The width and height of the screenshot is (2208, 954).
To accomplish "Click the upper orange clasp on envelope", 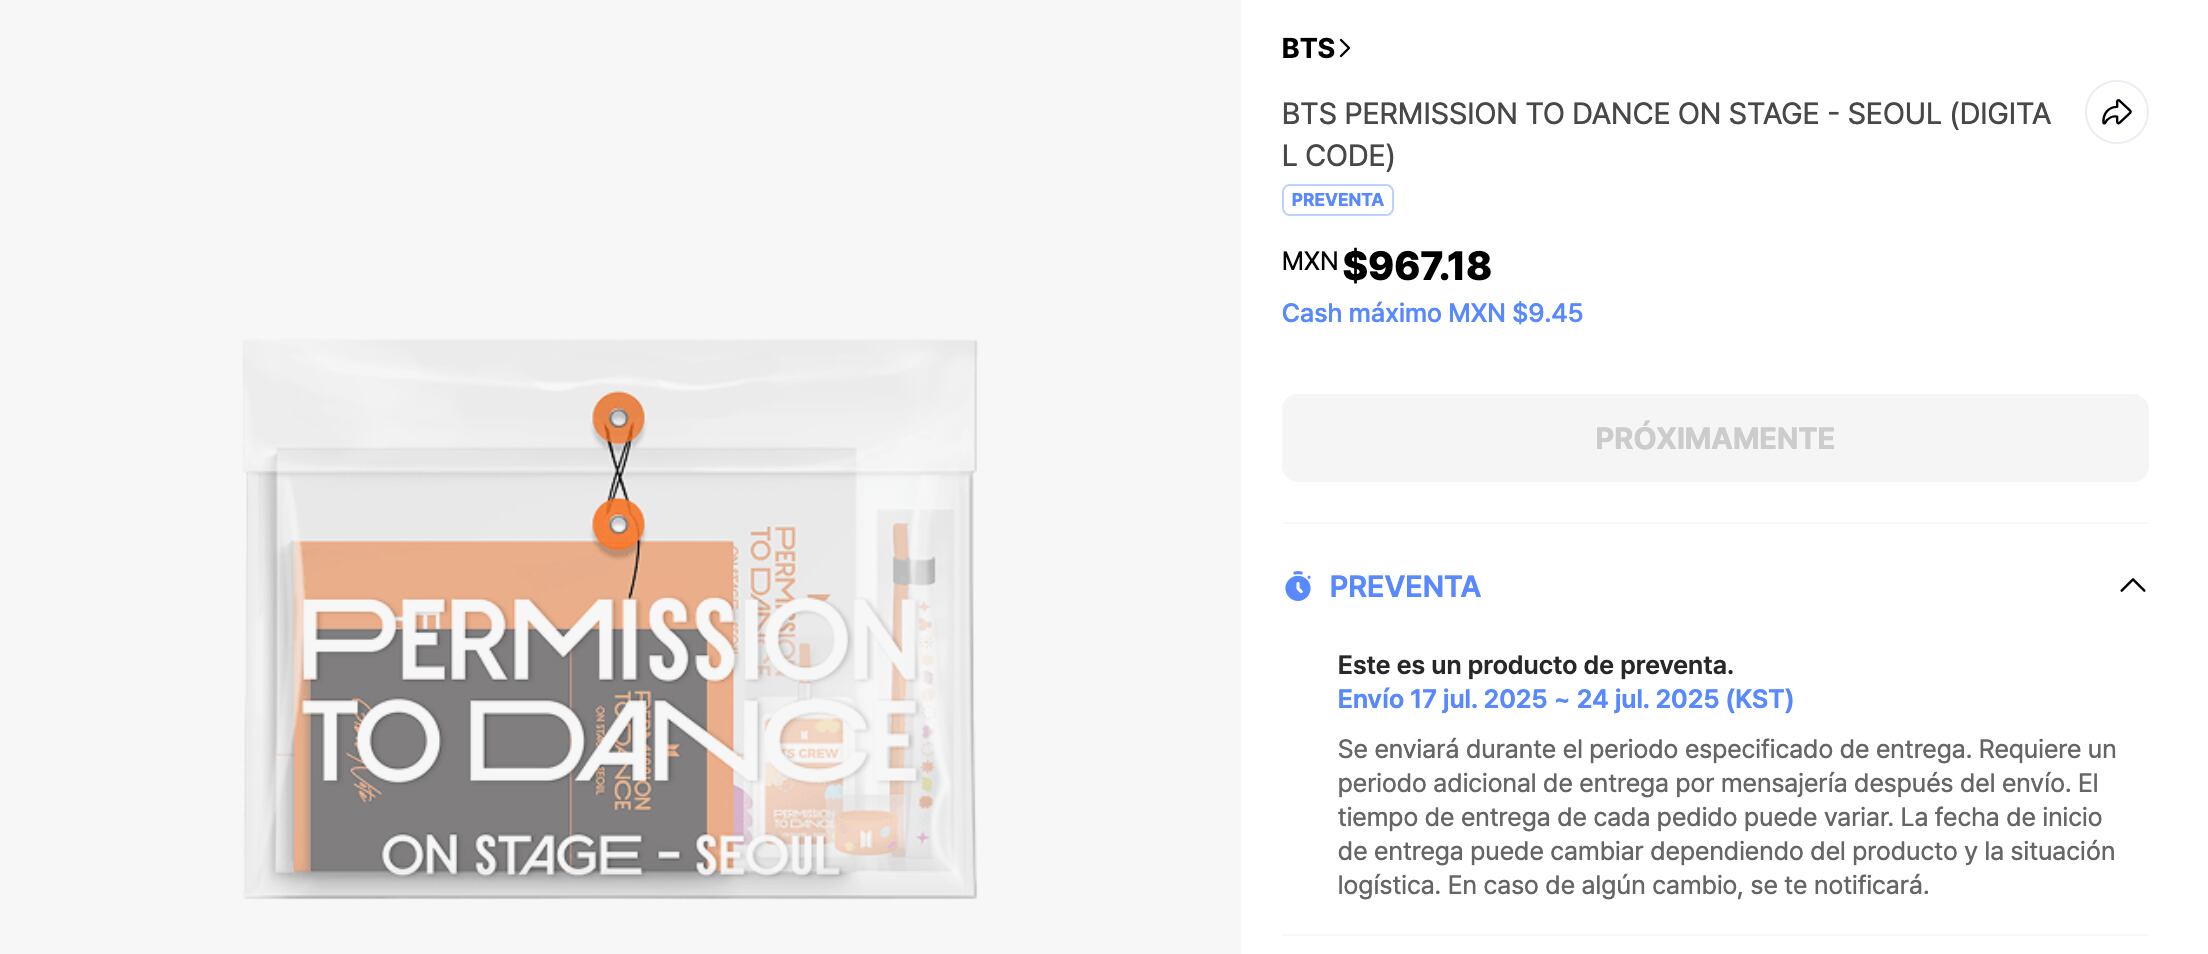I will click(618, 418).
